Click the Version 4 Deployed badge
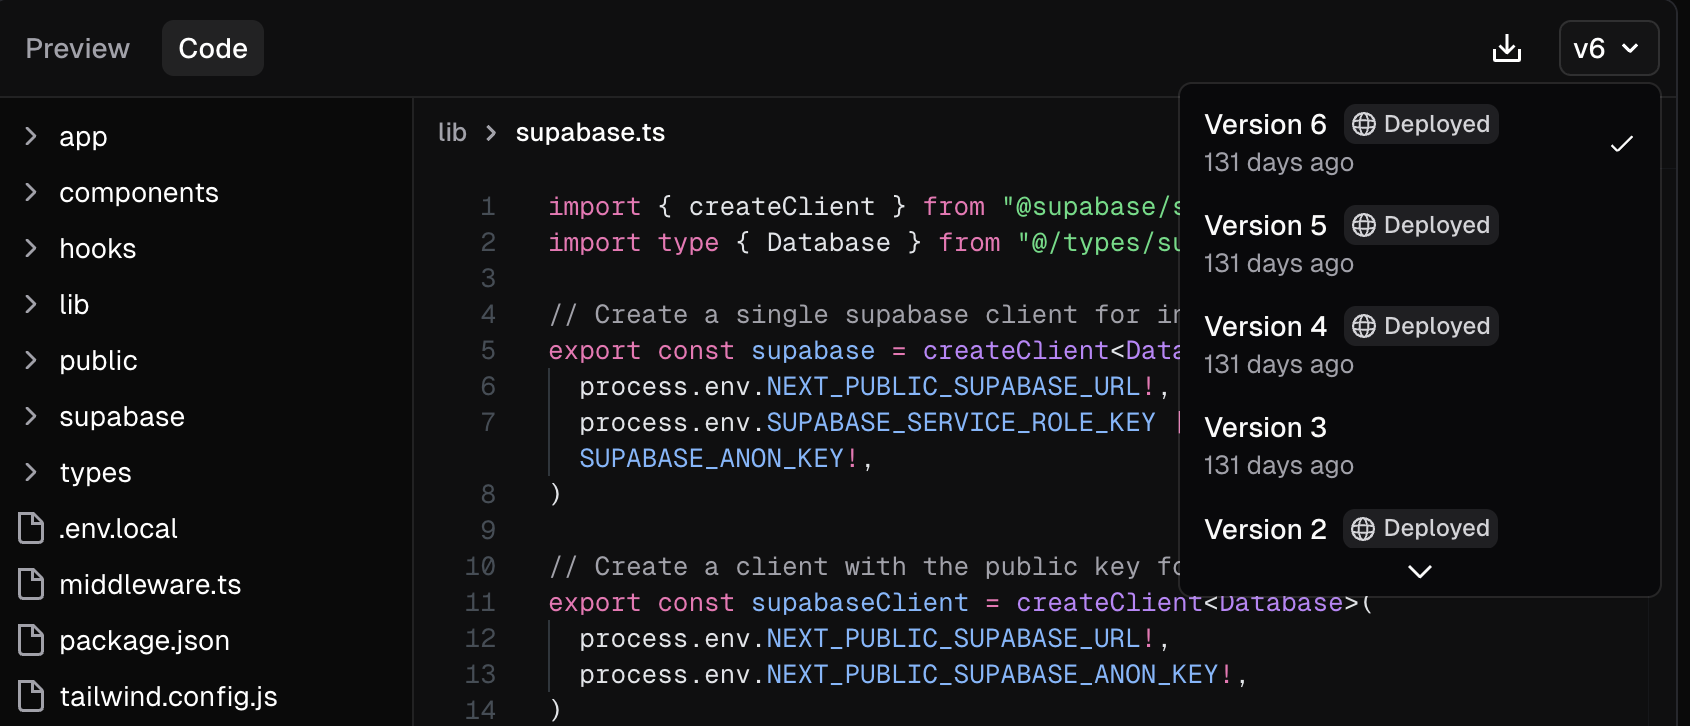1690x726 pixels. point(1421,326)
